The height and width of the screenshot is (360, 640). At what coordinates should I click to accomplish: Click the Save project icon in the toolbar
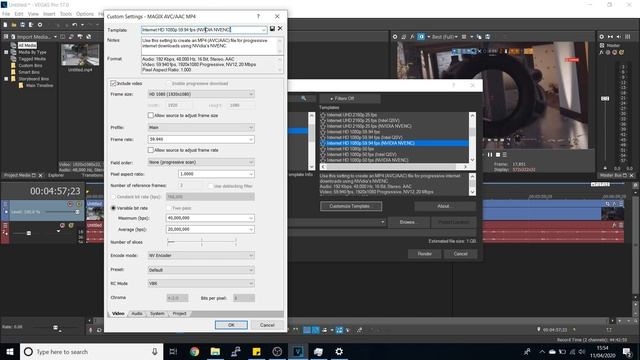[x=22, y=25]
